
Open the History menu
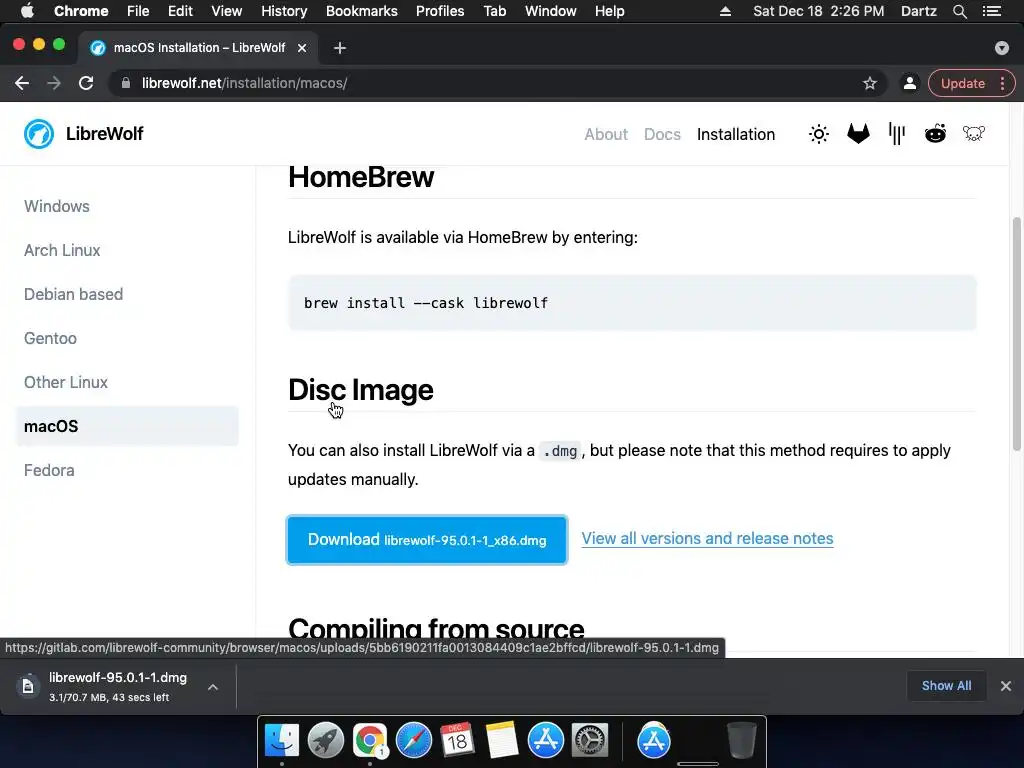[284, 11]
